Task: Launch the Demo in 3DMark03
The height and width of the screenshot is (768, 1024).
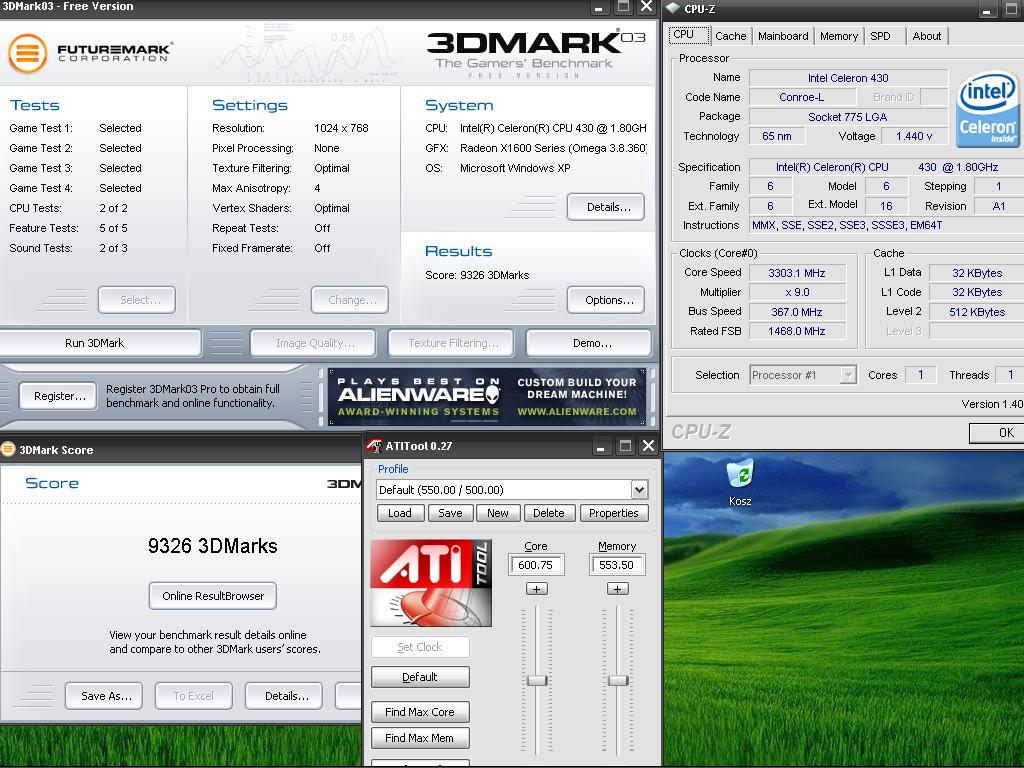Action: (589, 343)
